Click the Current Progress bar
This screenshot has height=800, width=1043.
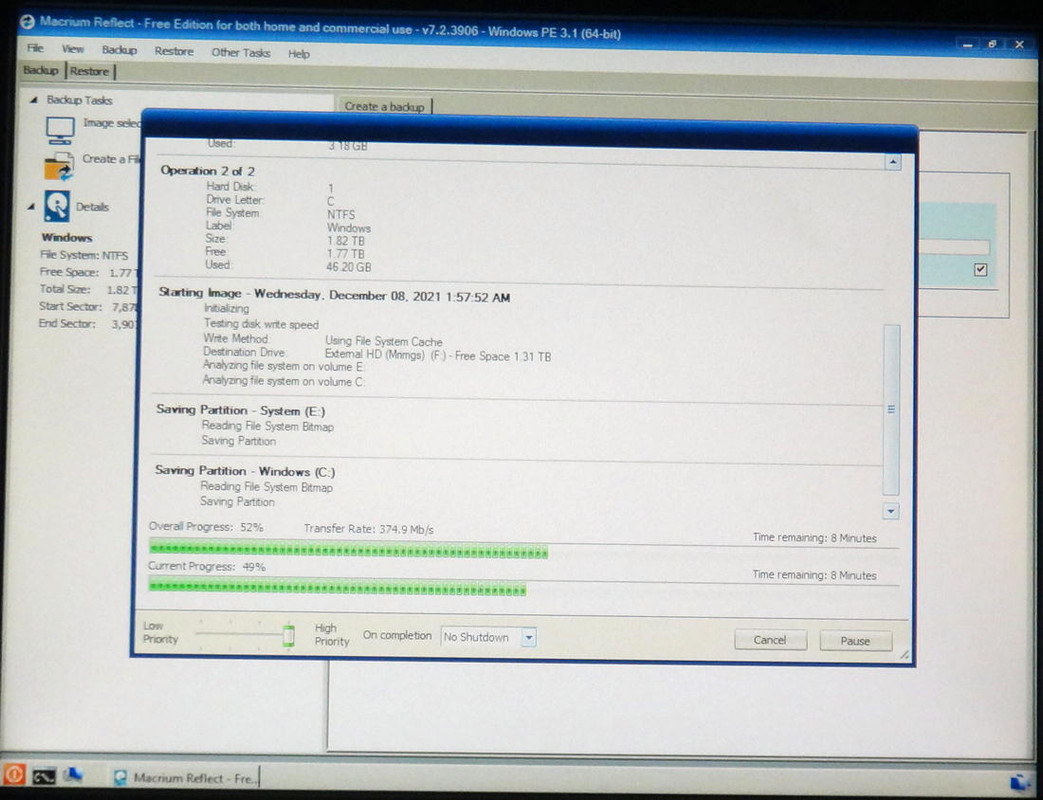tap(523, 589)
